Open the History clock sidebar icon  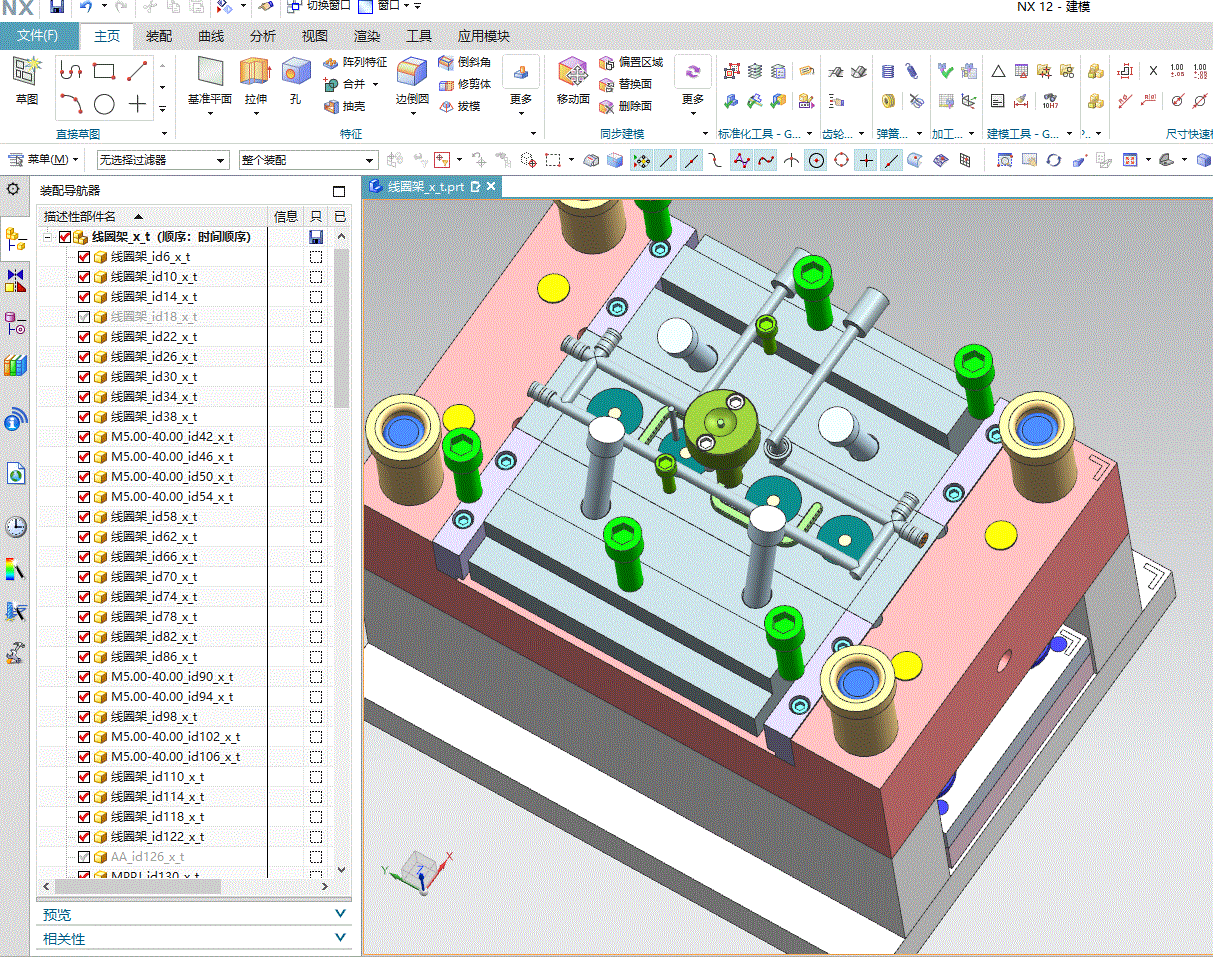16,527
